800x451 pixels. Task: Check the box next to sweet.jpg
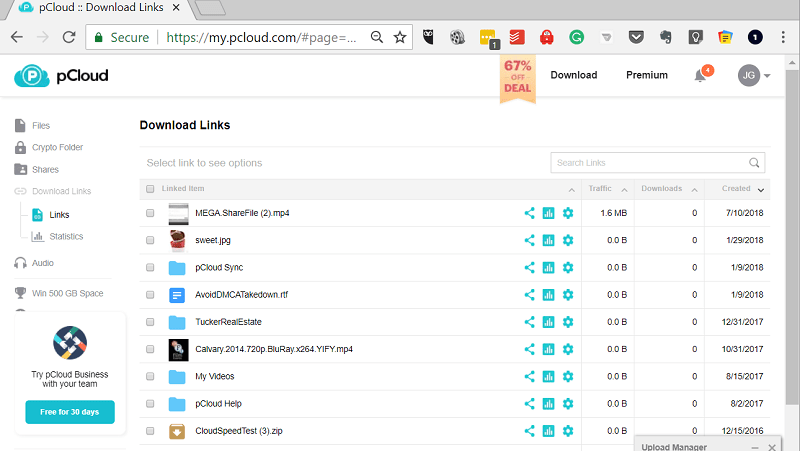150,240
